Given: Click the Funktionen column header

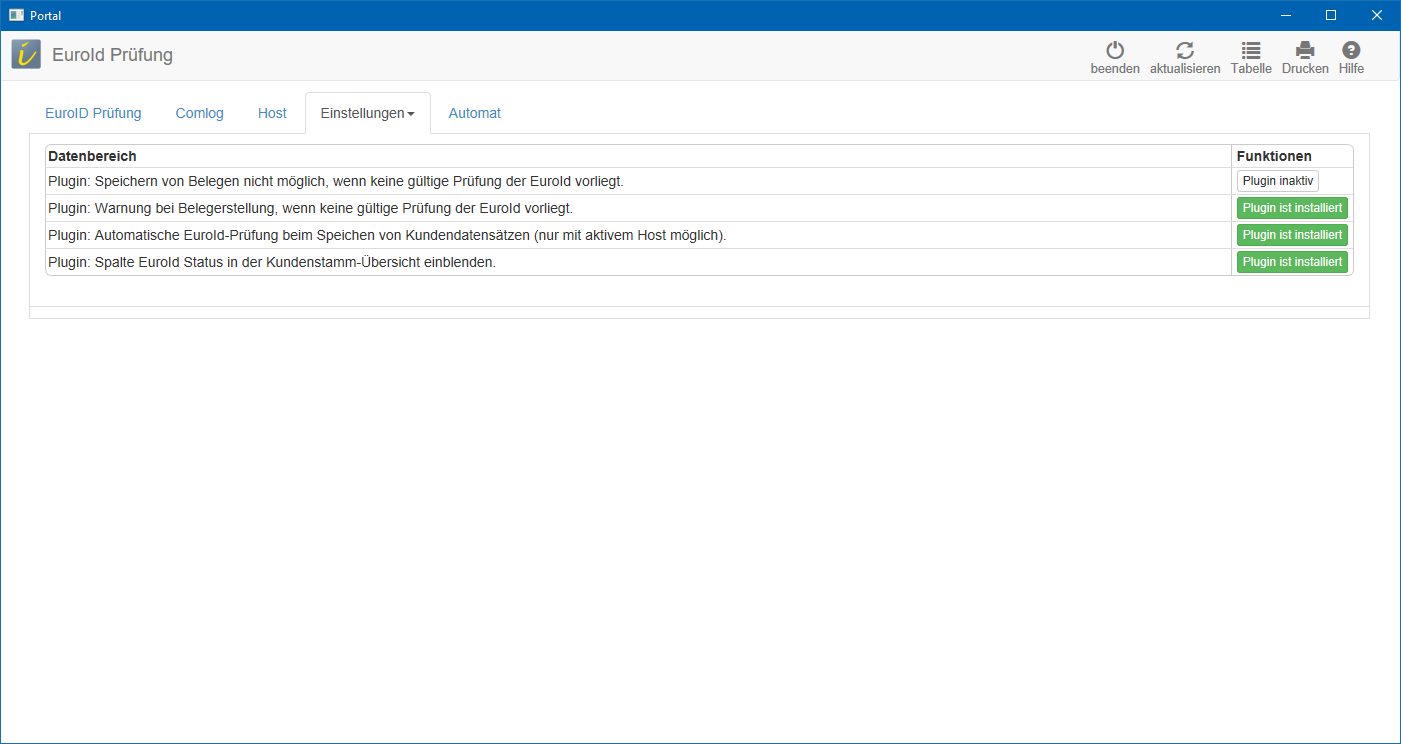Looking at the screenshot, I should (x=1274, y=156).
